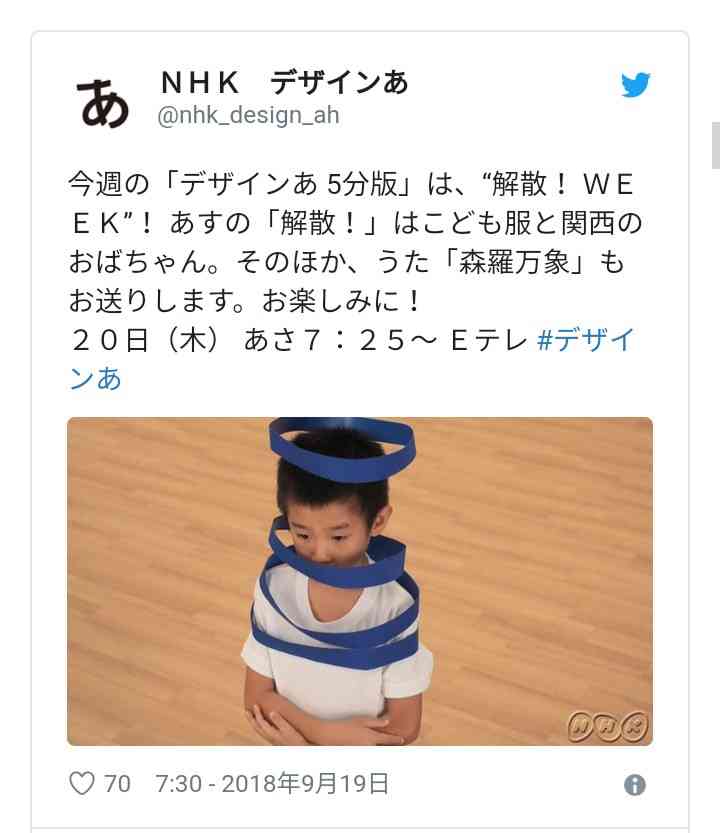Screen dimensions: 720x833
Task: Like the tweet with the heart icon
Action: click(x=82, y=784)
